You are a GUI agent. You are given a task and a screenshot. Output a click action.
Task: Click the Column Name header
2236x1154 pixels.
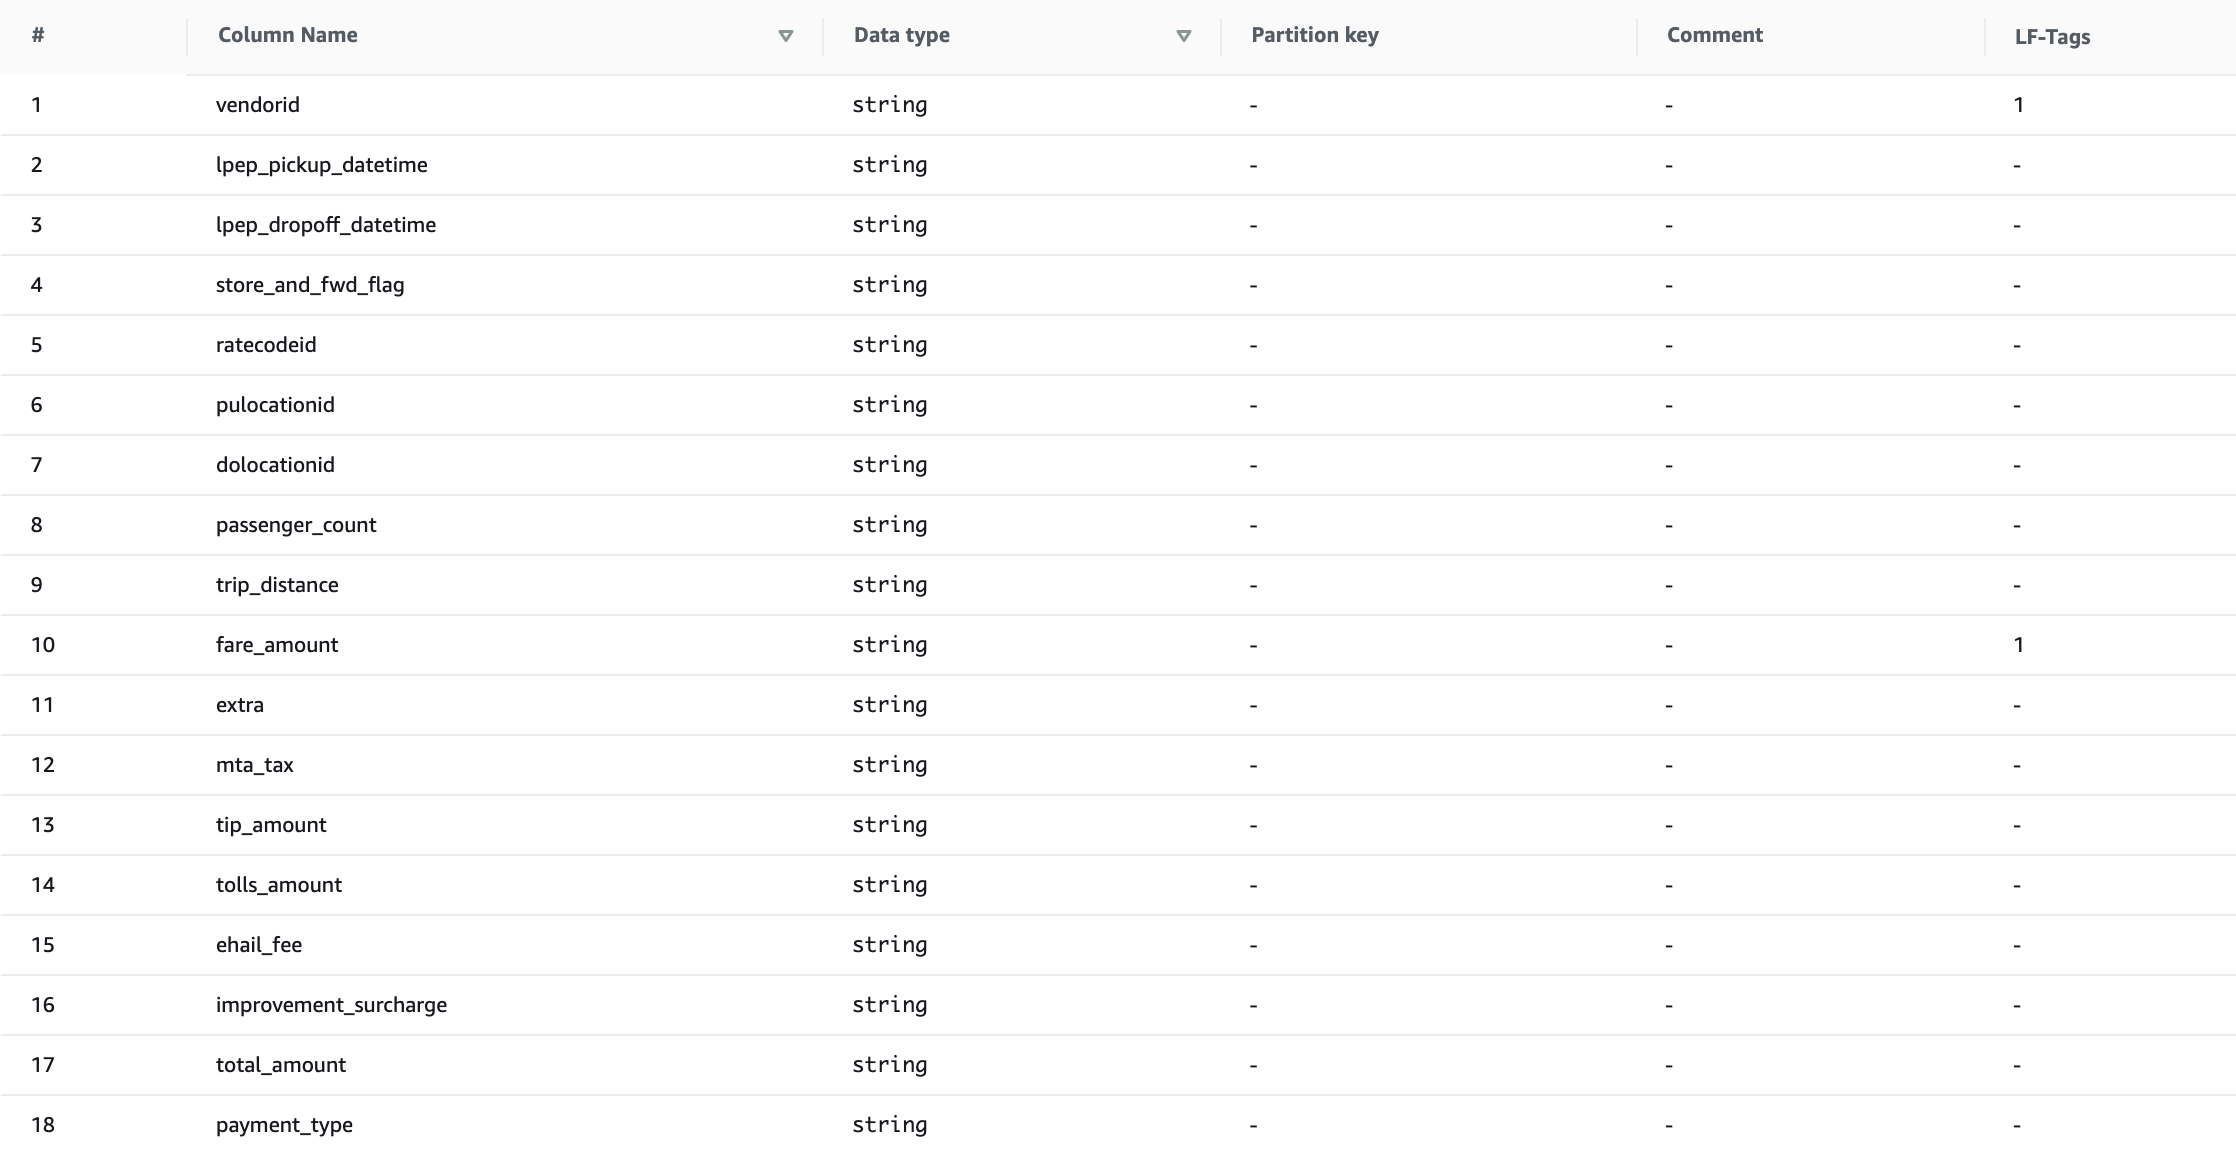point(288,35)
